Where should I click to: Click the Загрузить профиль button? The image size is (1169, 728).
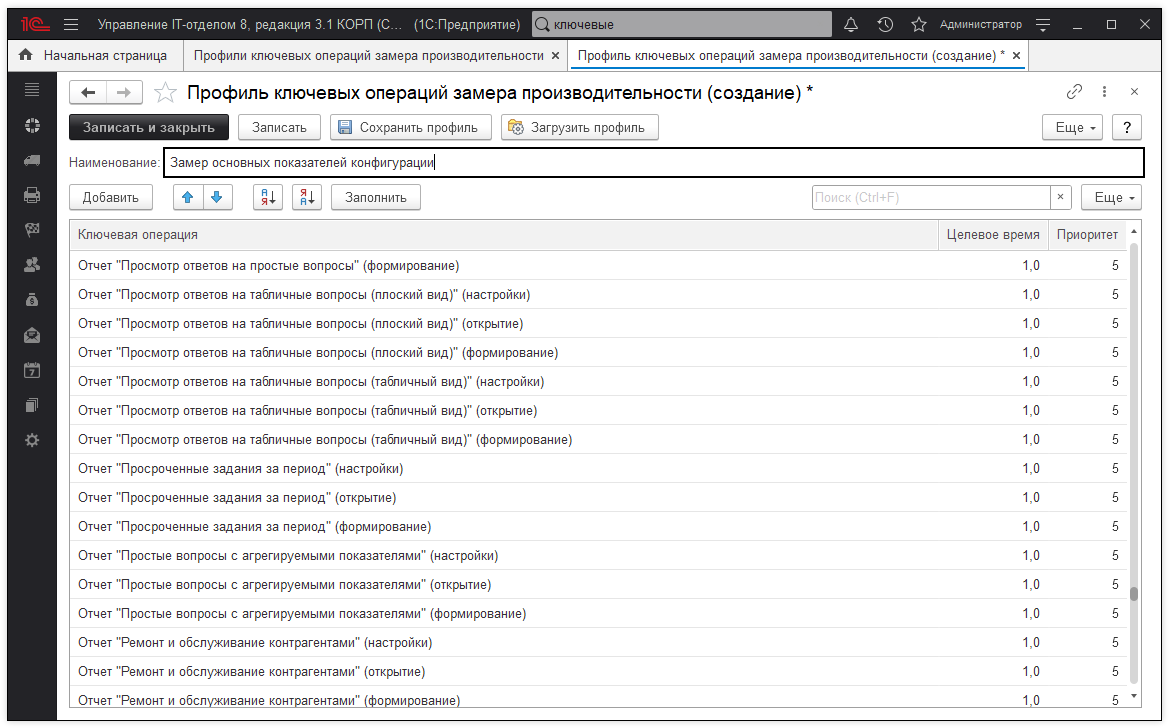click(x=579, y=128)
